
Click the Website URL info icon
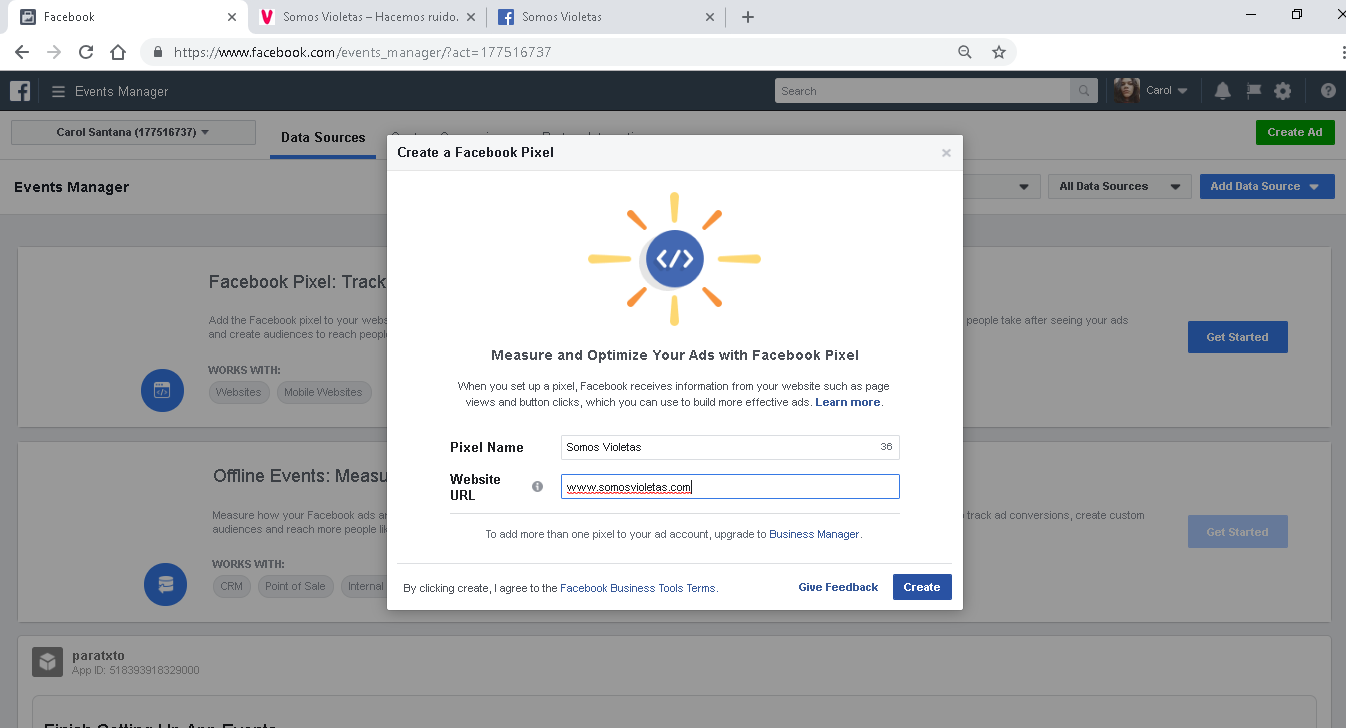point(537,486)
